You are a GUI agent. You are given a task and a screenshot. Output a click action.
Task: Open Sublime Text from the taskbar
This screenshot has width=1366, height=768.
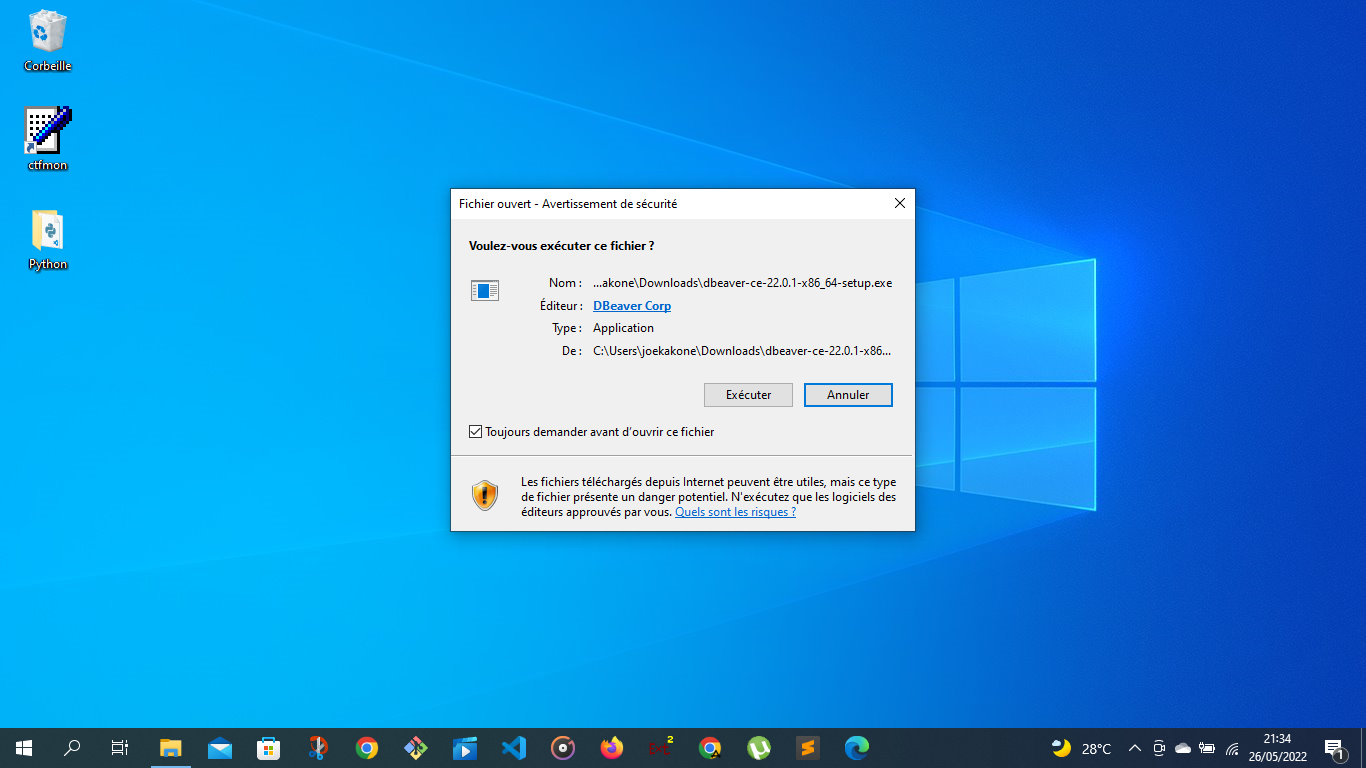808,748
